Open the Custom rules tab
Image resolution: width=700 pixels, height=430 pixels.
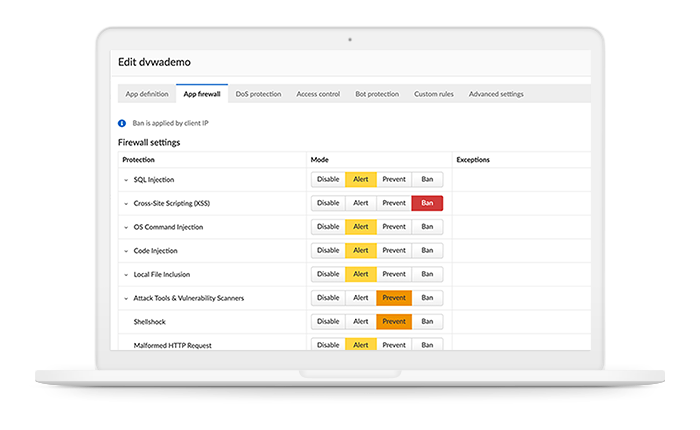tap(434, 94)
